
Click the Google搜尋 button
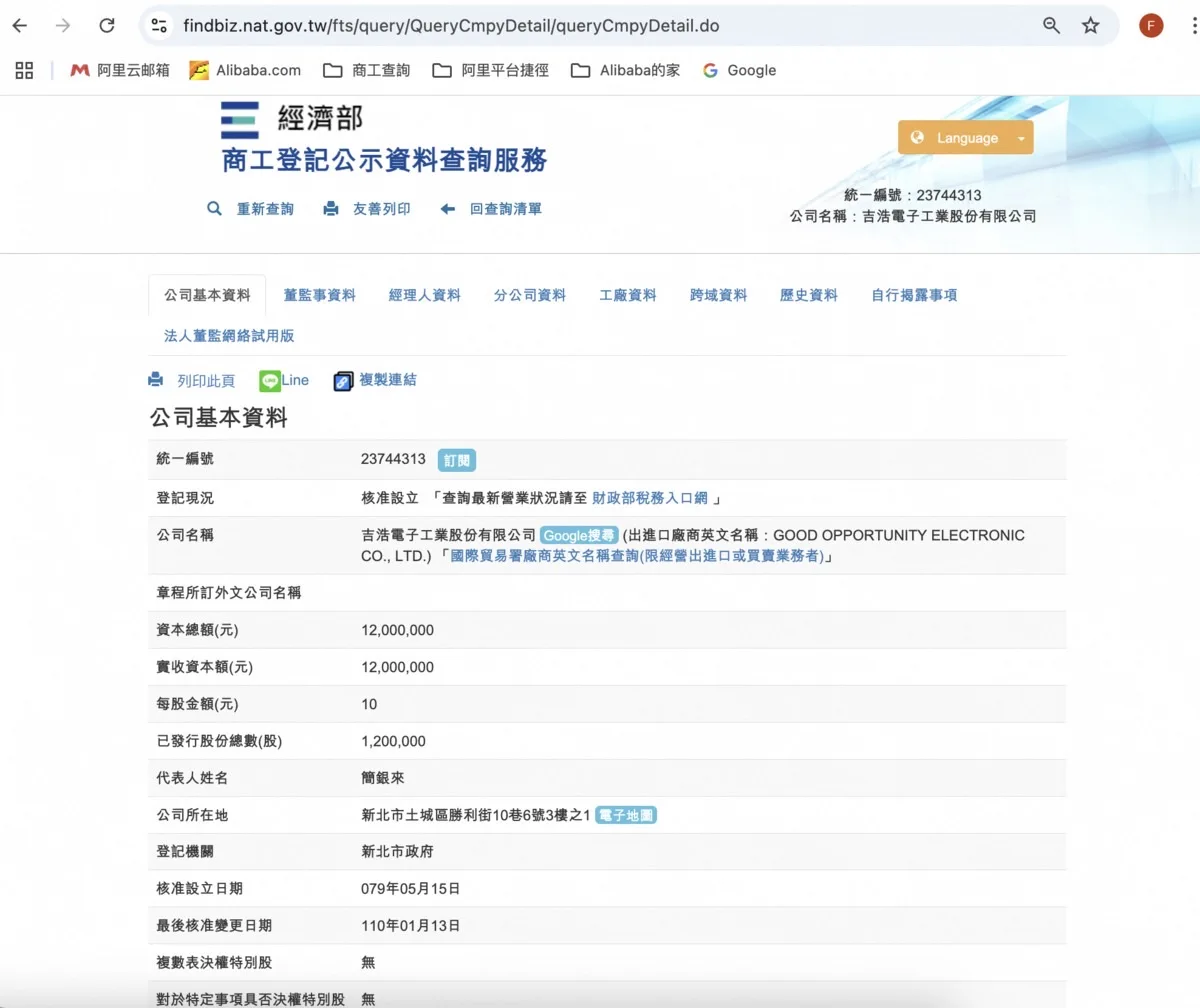tap(579, 535)
